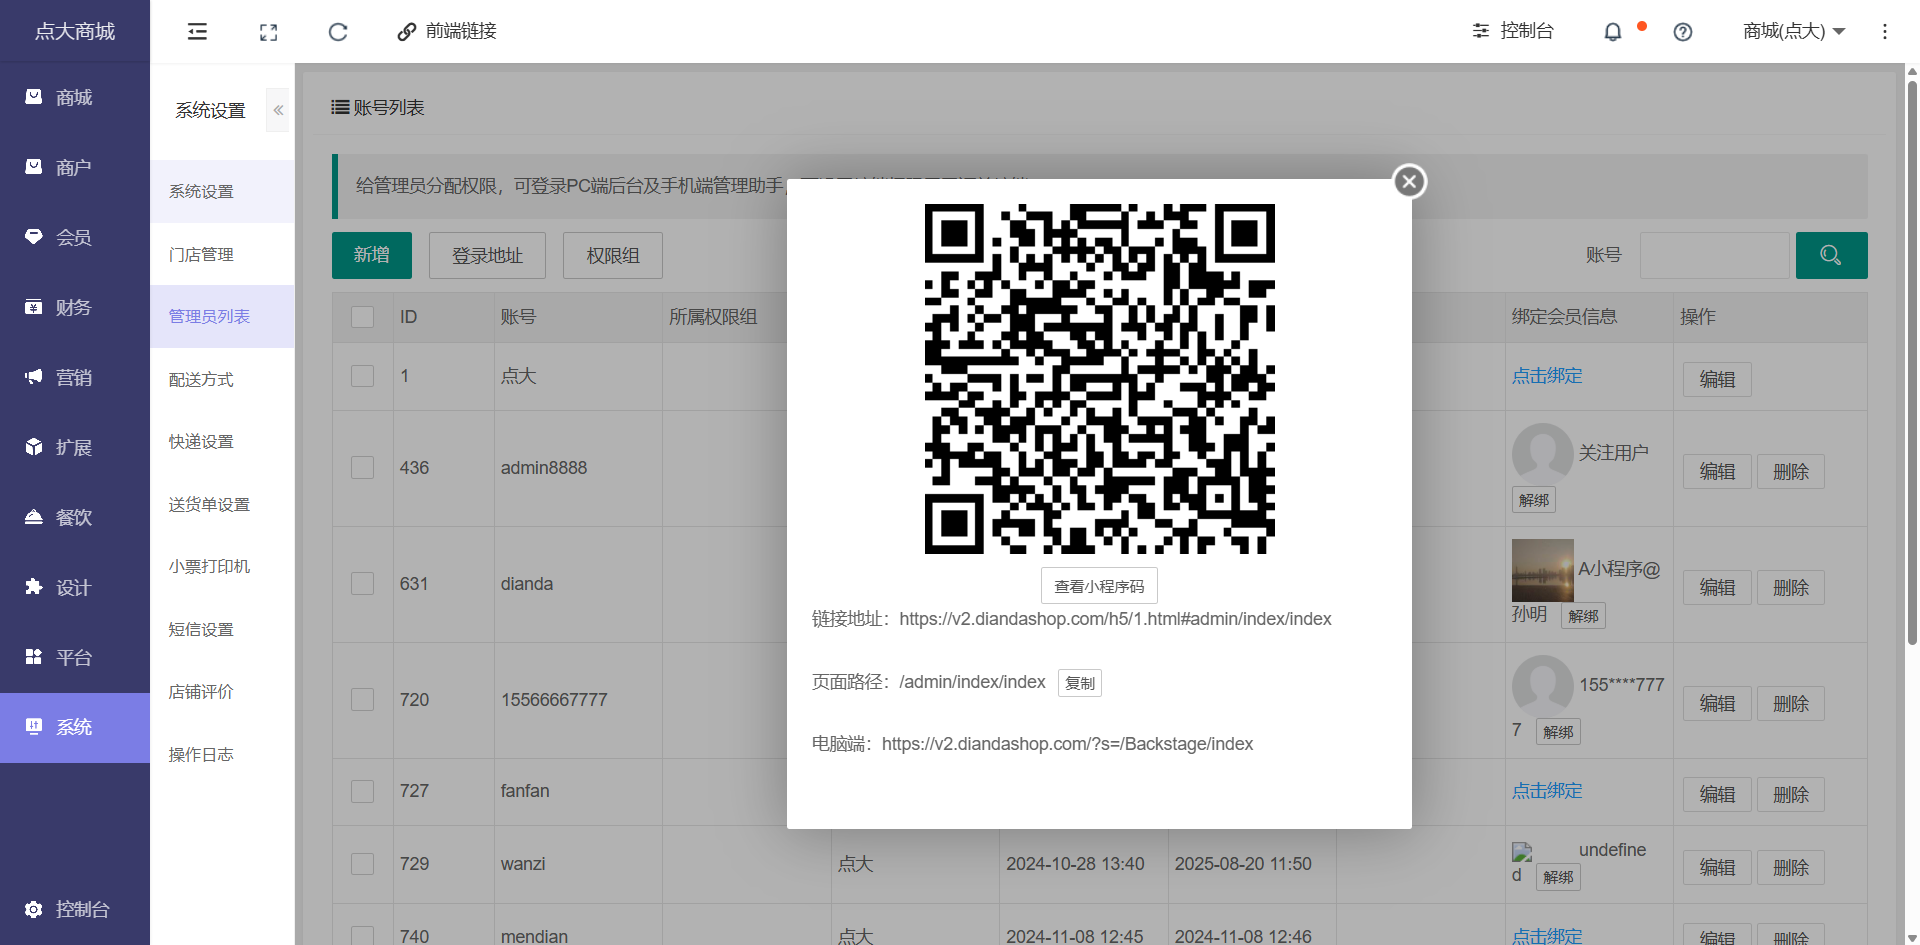Select 操作日志 submenu item
1920x945 pixels.
[x=222, y=754]
